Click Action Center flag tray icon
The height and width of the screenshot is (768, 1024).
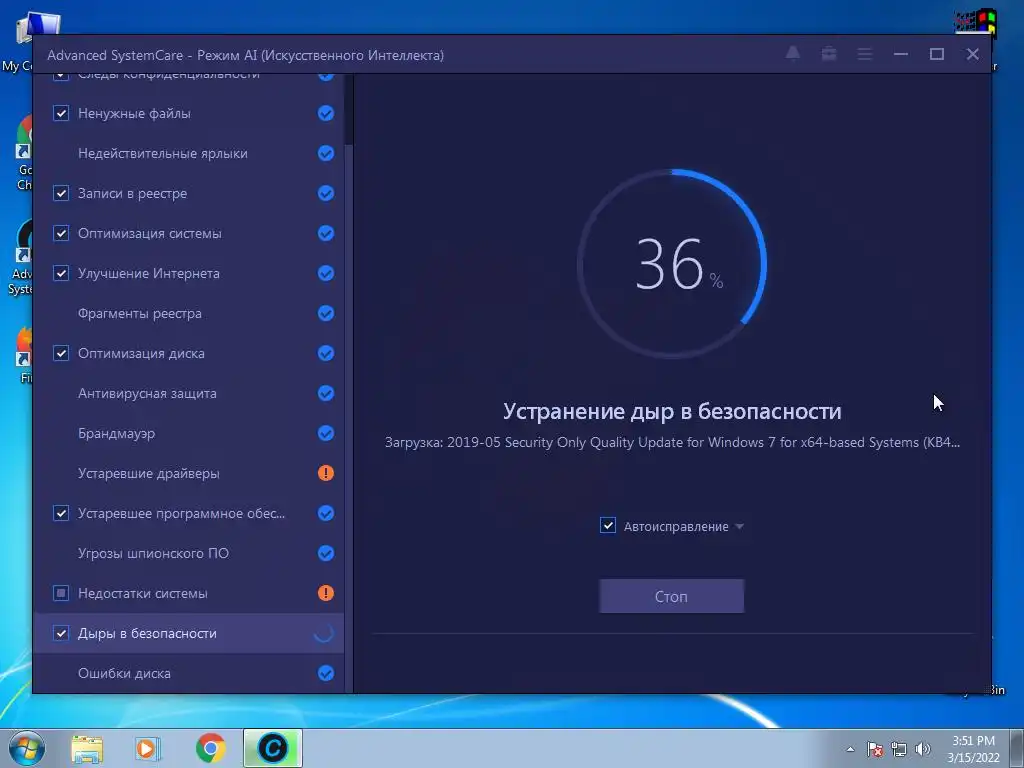[875, 749]
